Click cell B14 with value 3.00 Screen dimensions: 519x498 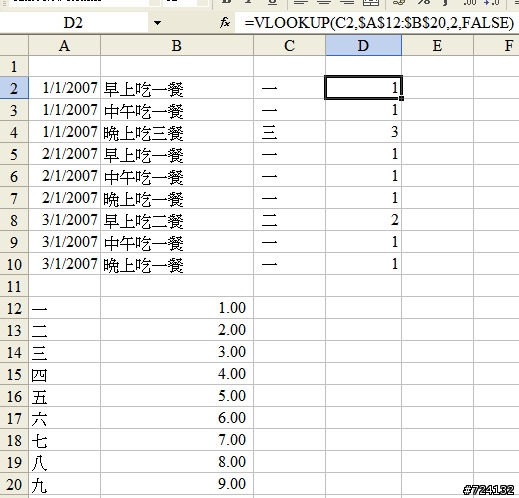click(x=177, y=352)
